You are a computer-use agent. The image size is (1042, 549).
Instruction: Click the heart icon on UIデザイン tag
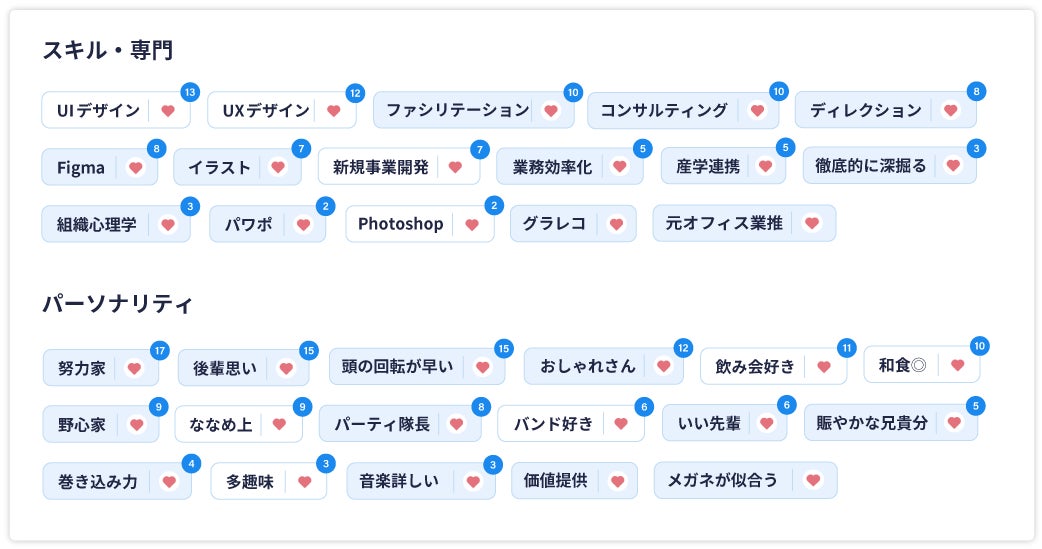tap(168, 111)
